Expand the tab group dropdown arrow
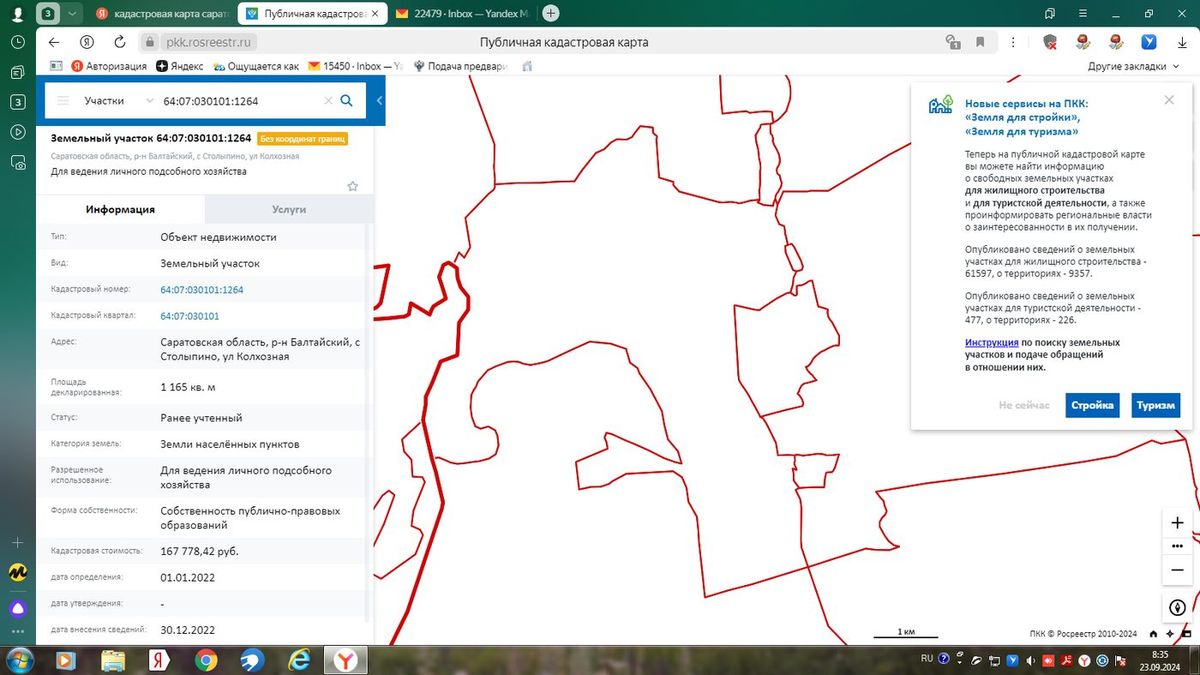1200x675 pixels. [70, 13]
